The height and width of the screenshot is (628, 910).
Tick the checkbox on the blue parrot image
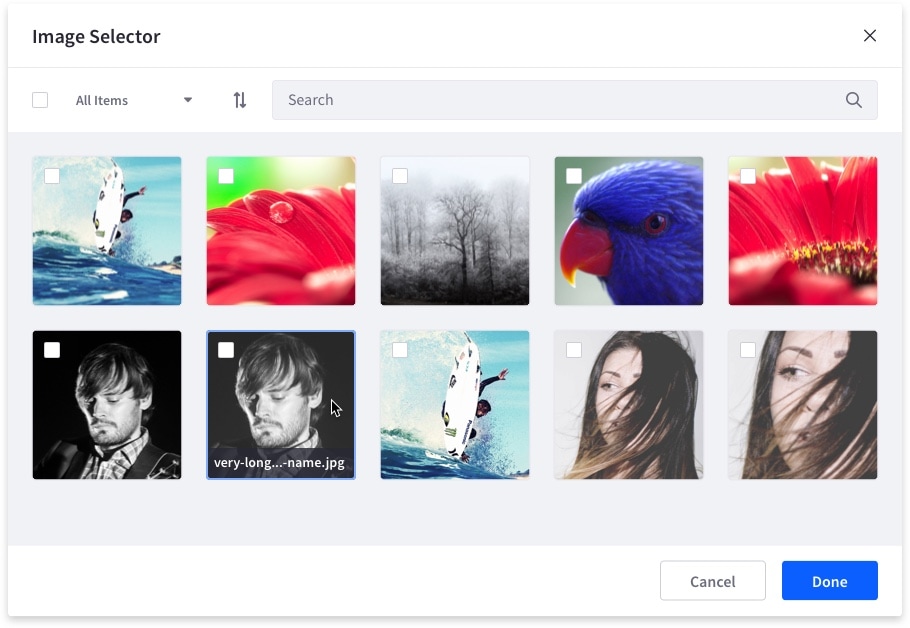tap(574, 176)
